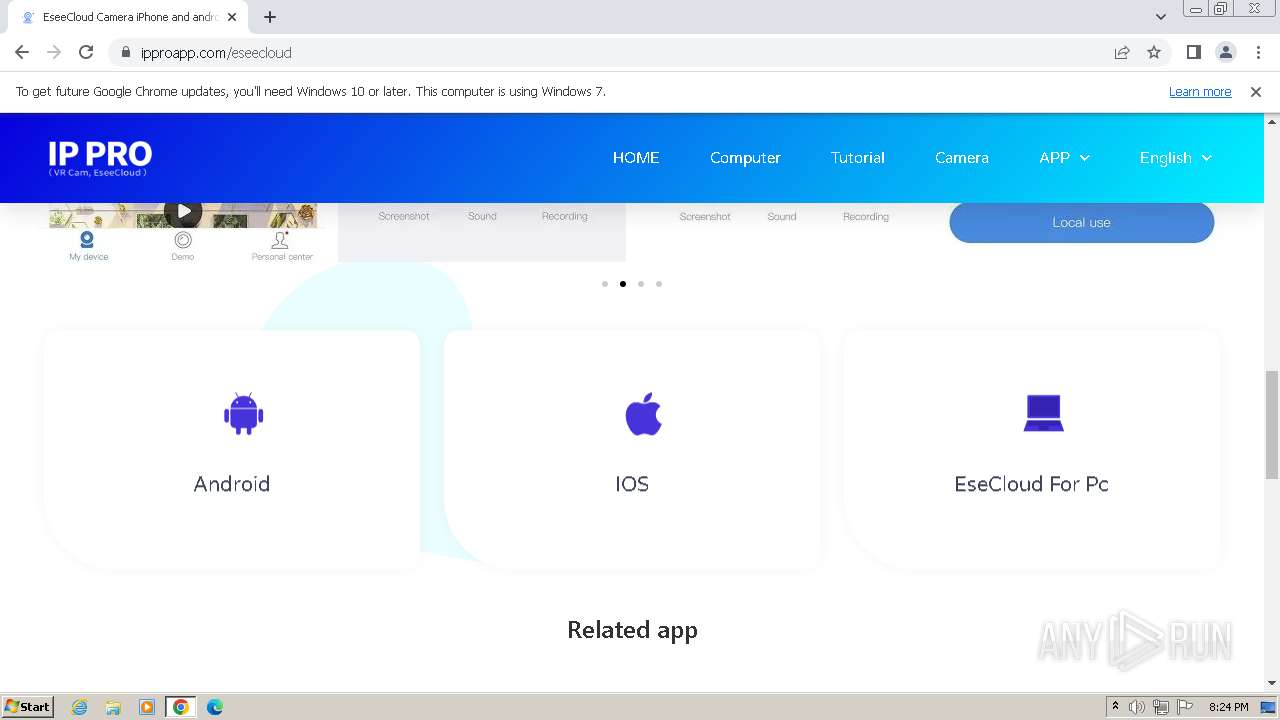
Task: Open tab search dropdown arrow
Action: [1160, 17]
